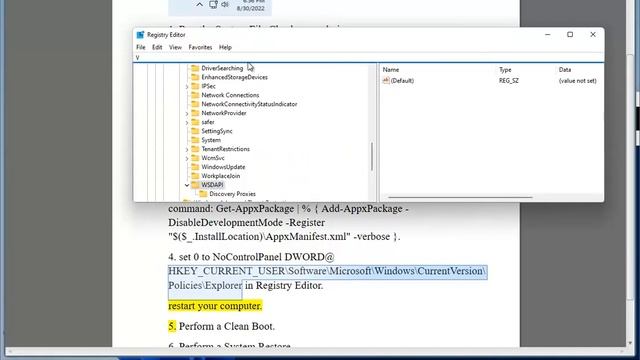Select the NetworkConnectivityStatusIndicator key label
This screenshot has width=640, height=360.
(x=249, y=104)
